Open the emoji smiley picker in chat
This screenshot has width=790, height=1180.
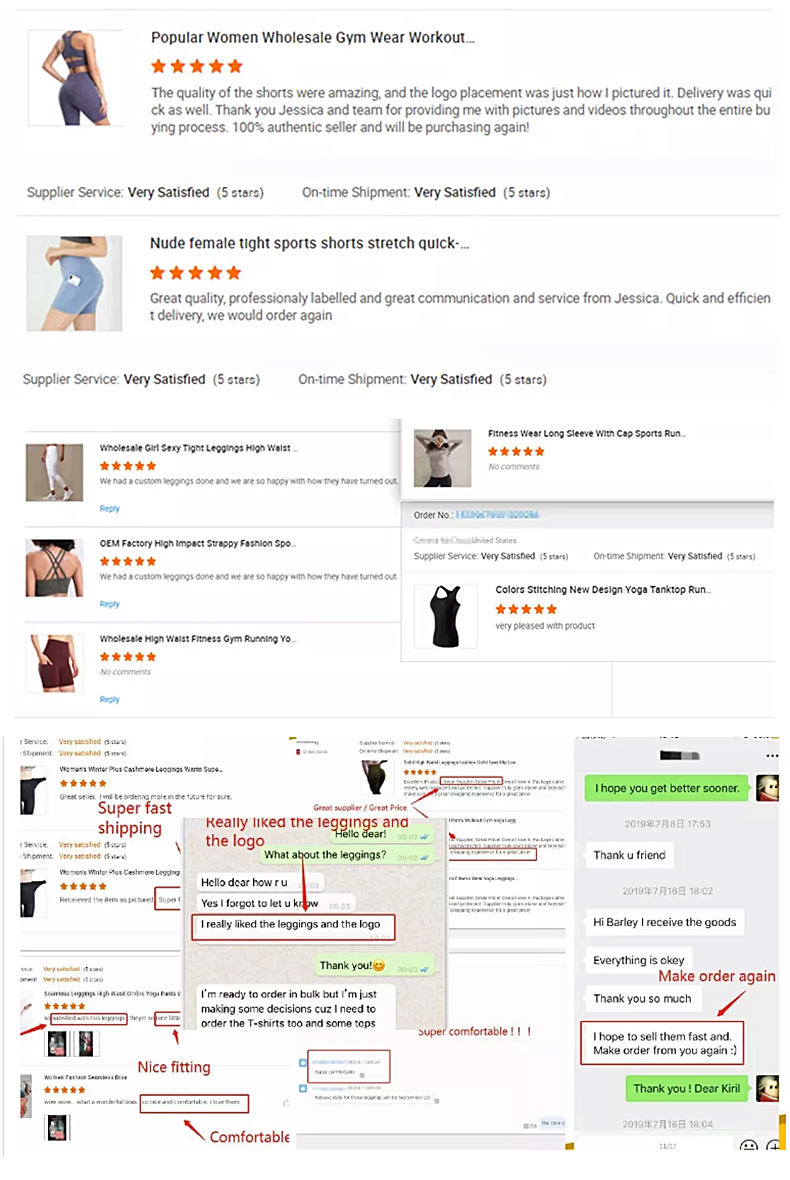click(x=749, y=1146)
